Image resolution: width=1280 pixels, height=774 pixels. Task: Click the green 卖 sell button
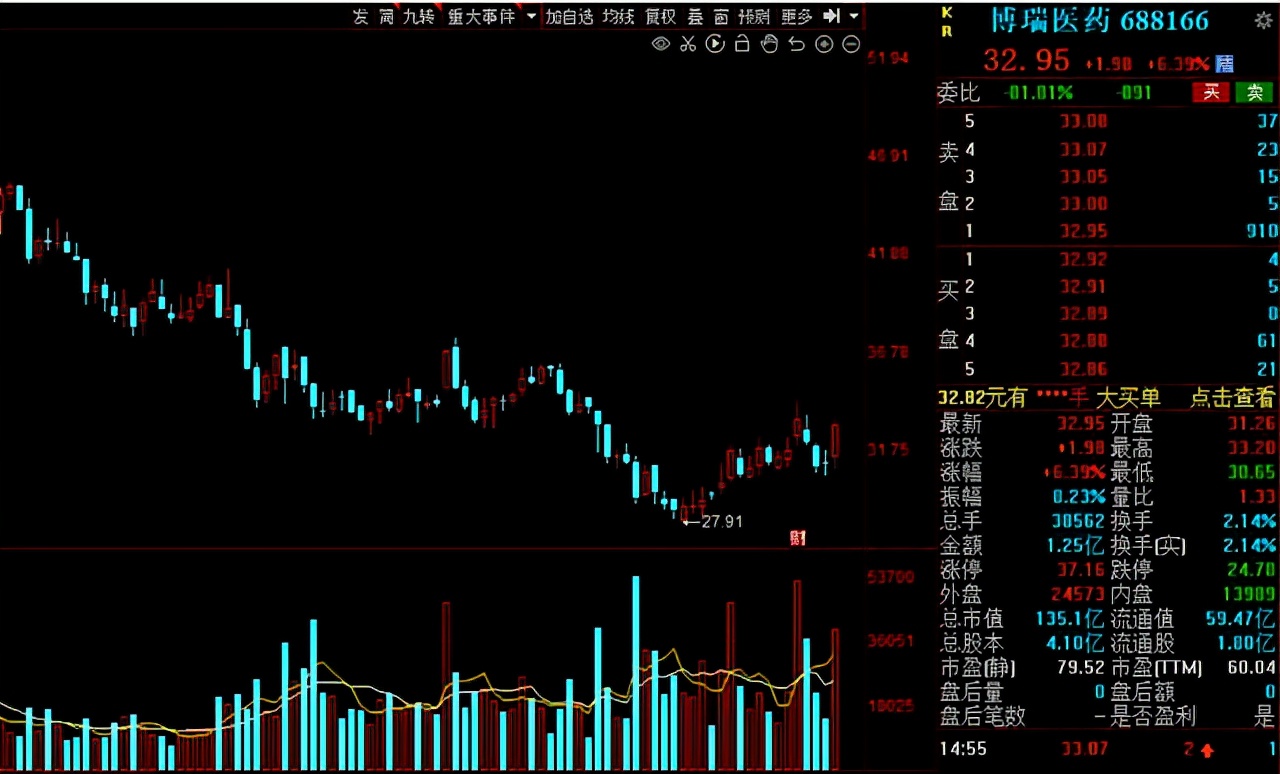click(x=1254, y=93)
